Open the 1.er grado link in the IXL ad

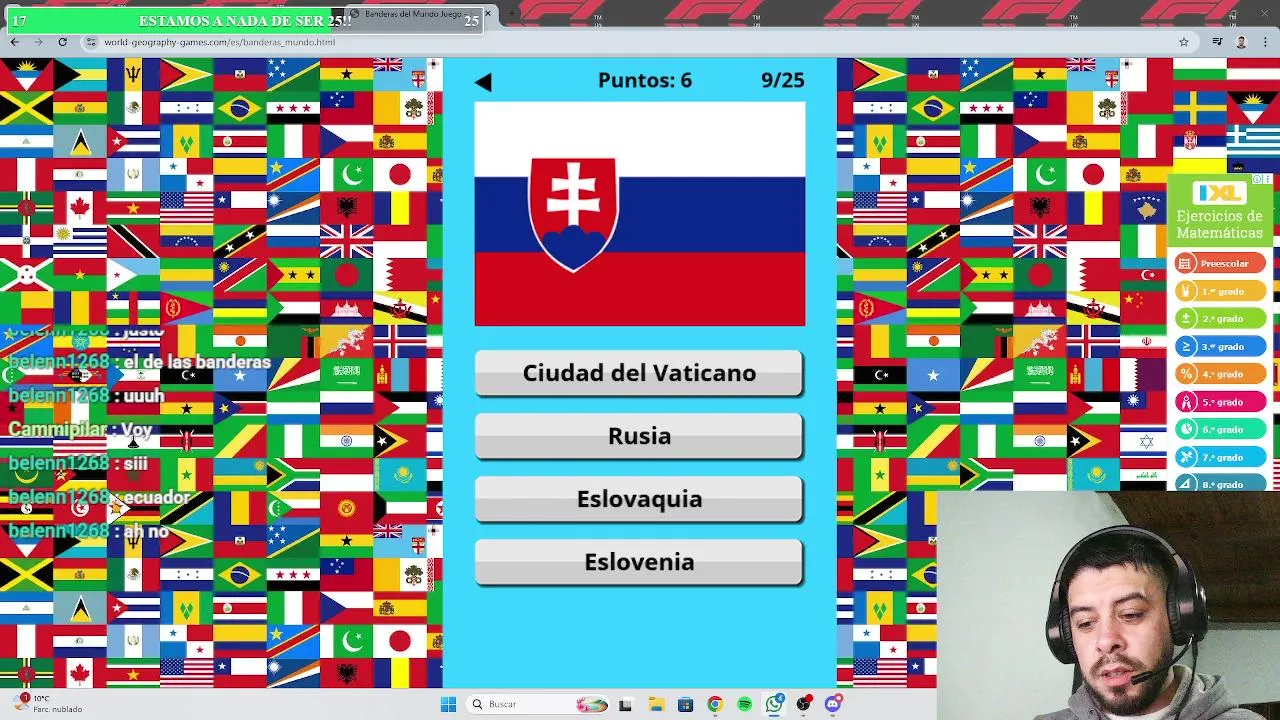(1220, 291)
